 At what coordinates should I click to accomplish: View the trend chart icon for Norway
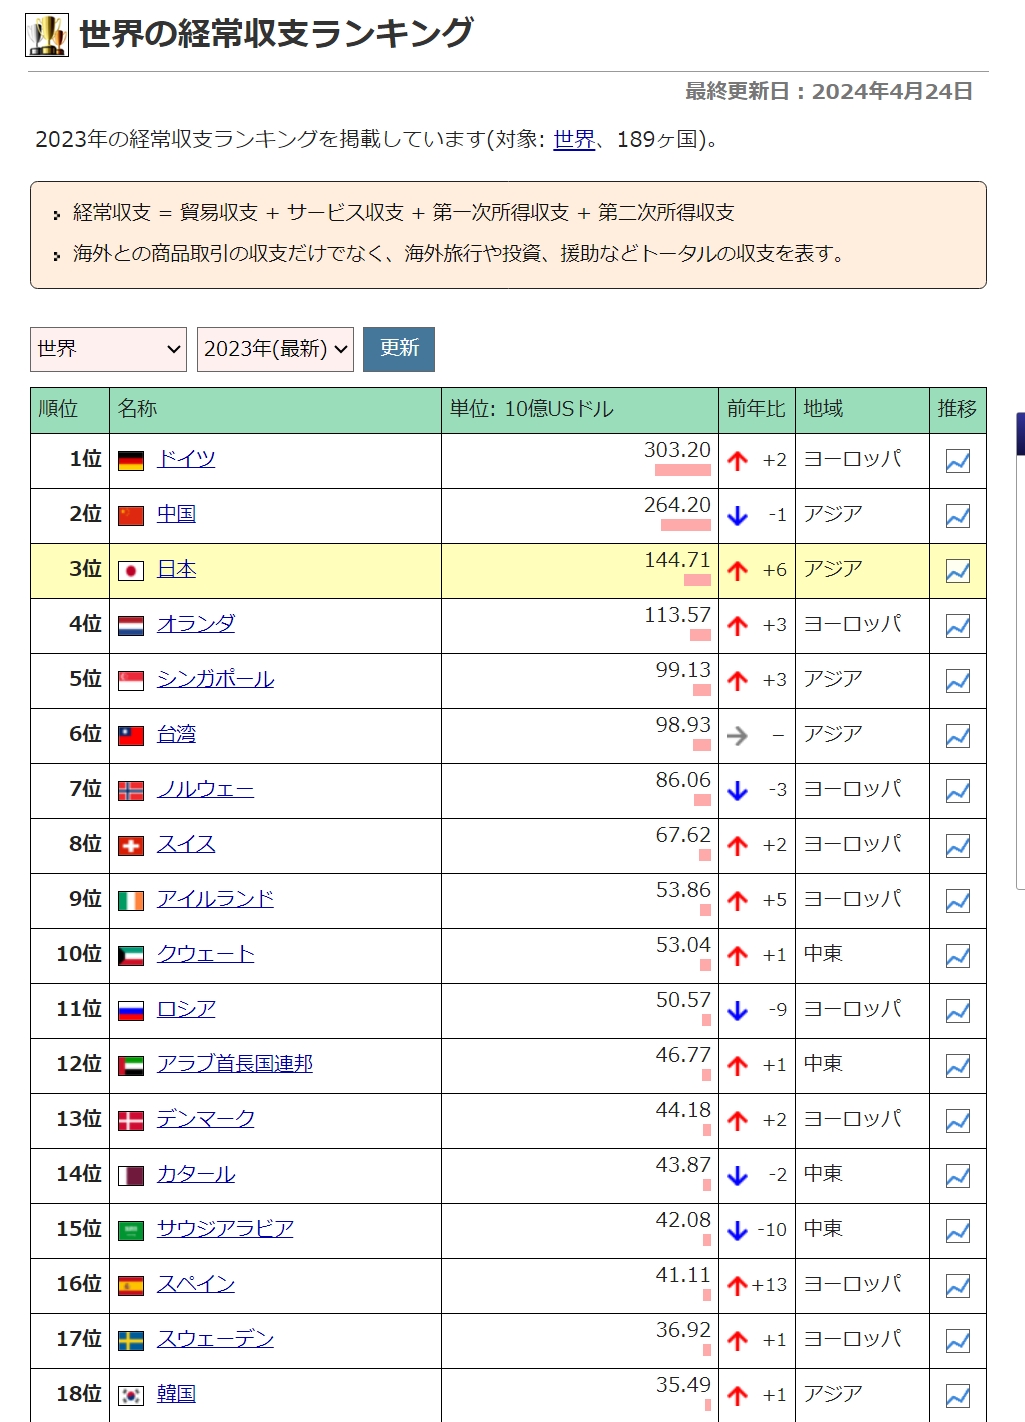957,791
